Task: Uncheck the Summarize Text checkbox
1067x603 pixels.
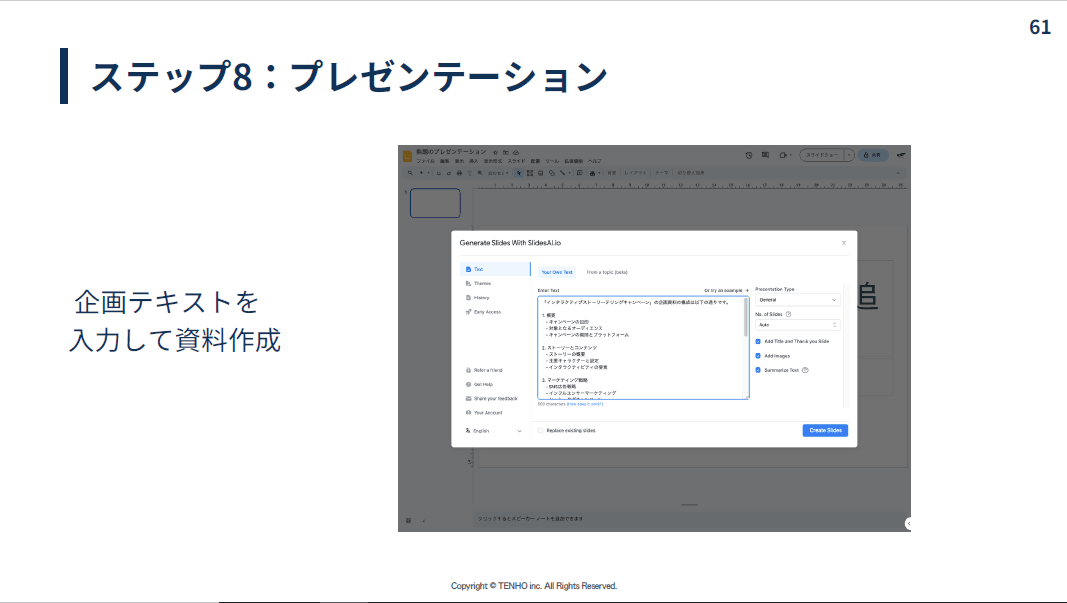Action: pos(758,370)
